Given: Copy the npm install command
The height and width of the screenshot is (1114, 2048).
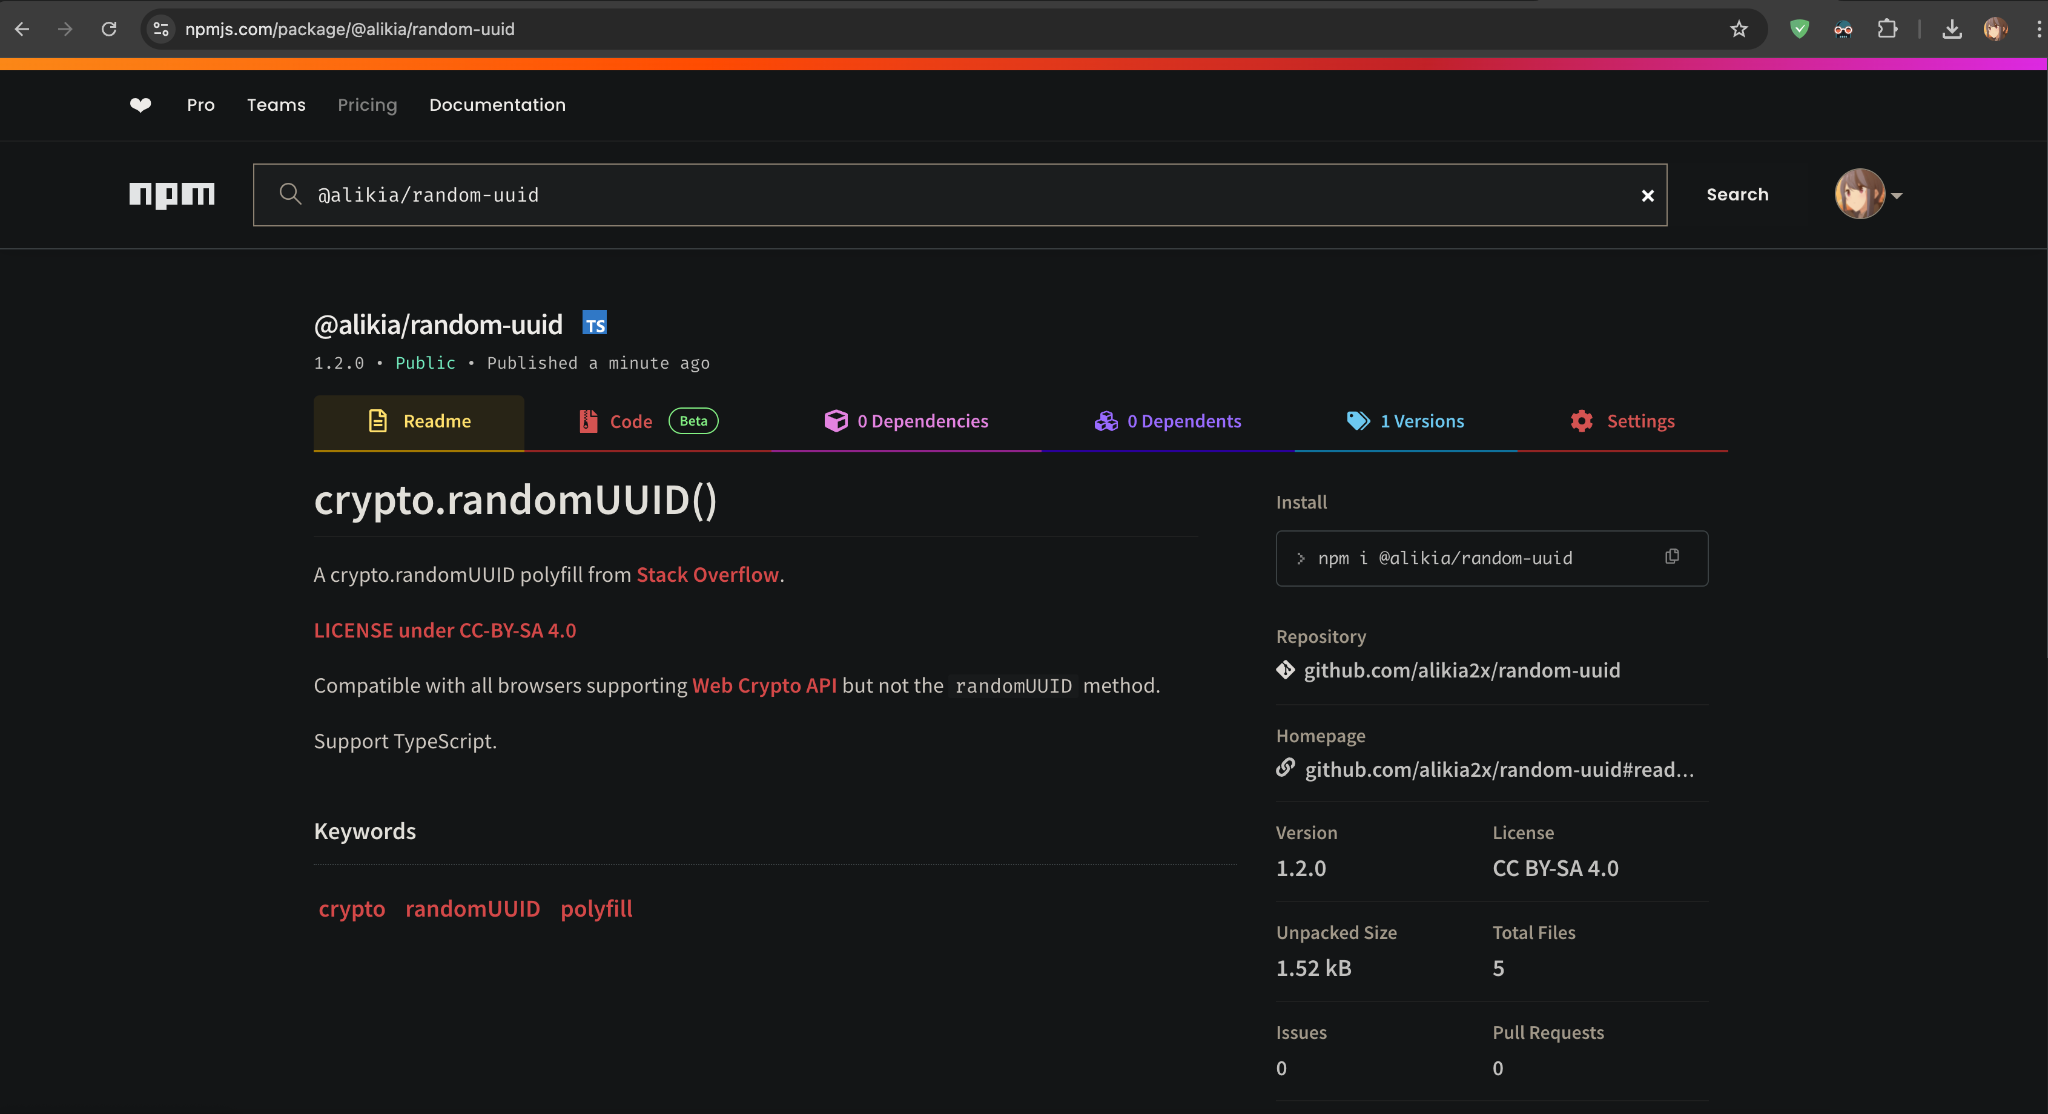Looking at the screenshot, I should click(1671, 557).
